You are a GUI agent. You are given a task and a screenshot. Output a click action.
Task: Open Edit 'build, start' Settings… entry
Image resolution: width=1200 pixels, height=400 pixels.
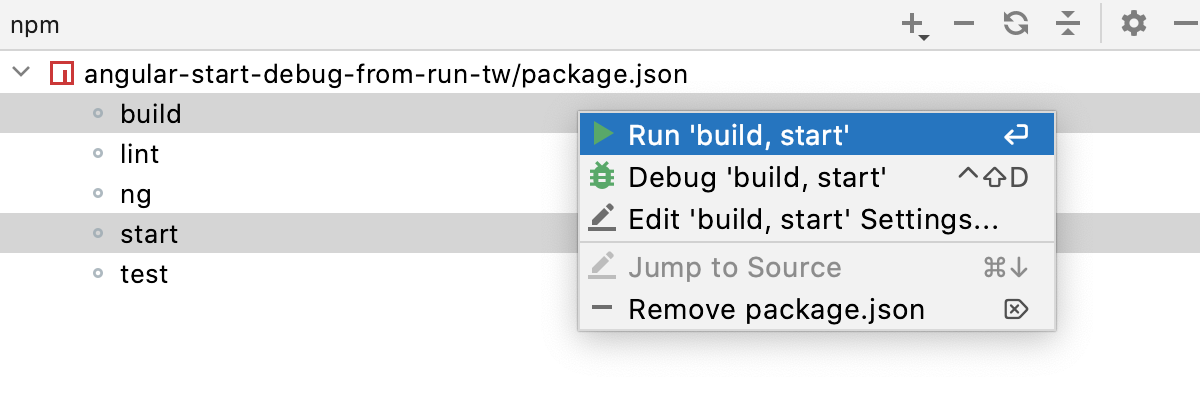pyautogui.click(x=816, y=219)
